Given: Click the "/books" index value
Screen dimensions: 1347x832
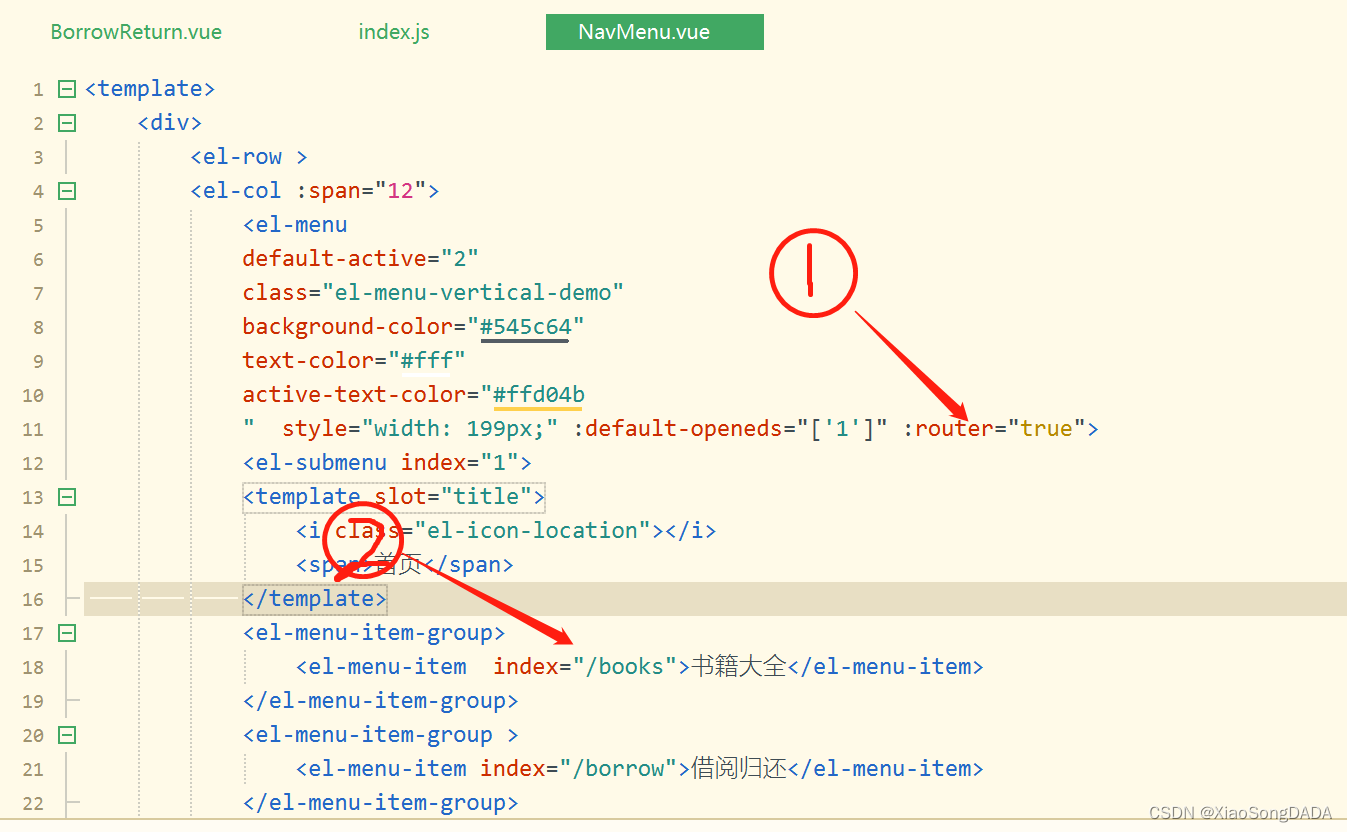Looking at the screenshot, I should (x=625, y=667).
